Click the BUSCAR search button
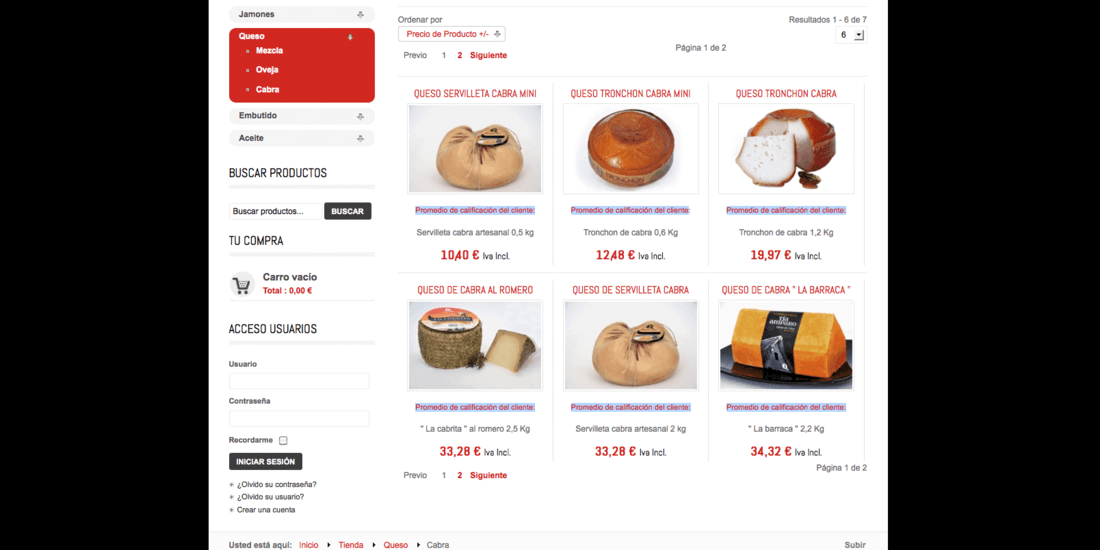This screenshot has height=550, width=1100. 347,211
